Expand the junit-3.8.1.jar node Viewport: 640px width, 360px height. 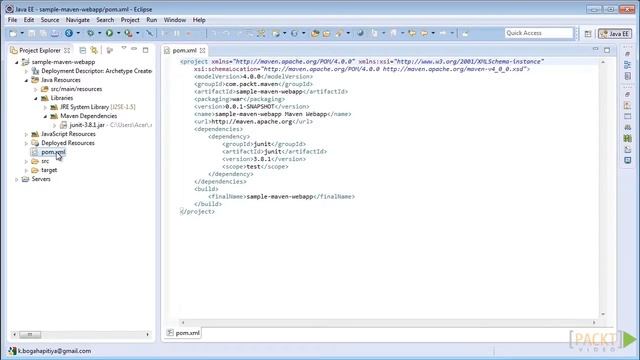coord(55,125)
